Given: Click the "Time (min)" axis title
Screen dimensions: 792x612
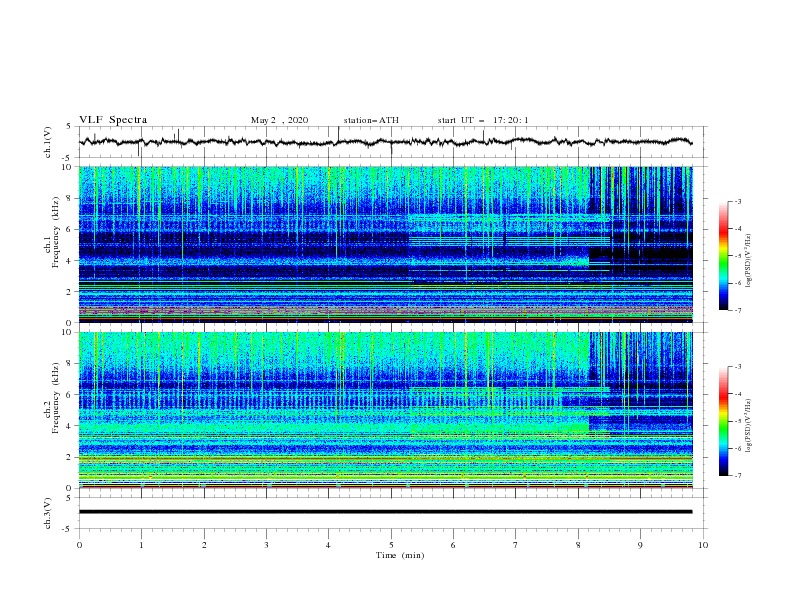Looking at the screenshot, I should pos(400,555).
